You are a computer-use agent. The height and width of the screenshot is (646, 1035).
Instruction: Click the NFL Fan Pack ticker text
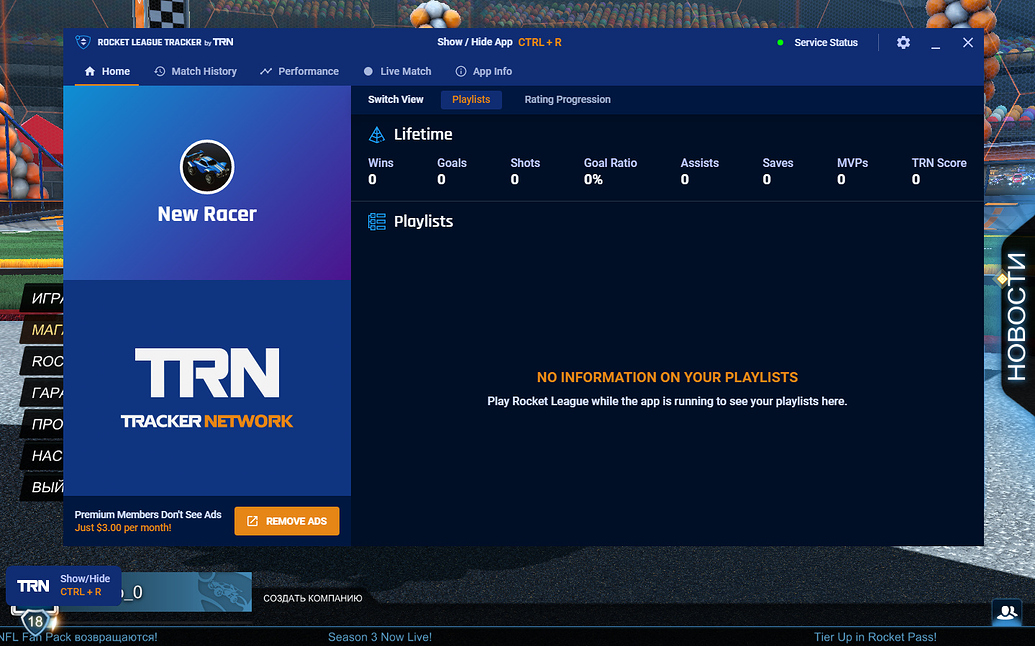point(79,637)
